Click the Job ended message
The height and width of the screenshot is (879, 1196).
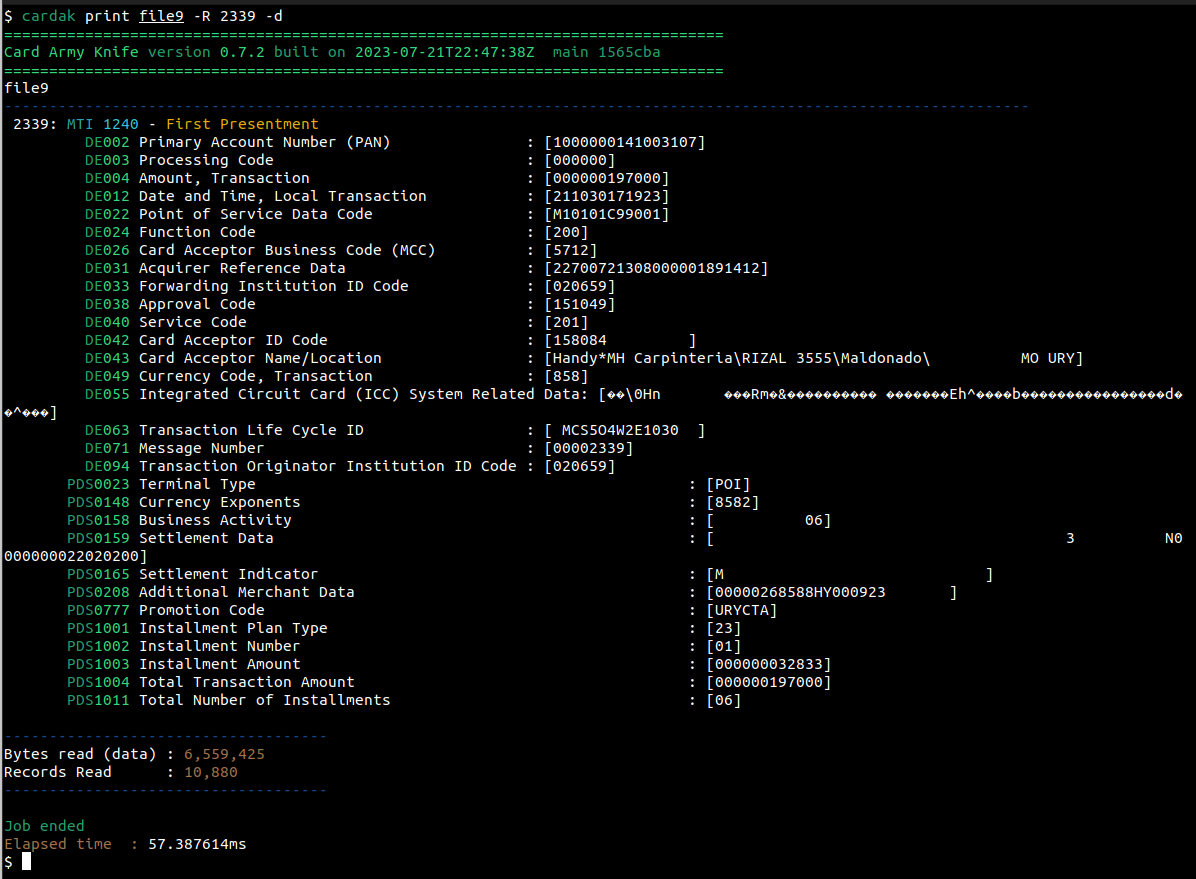pos(44,826)
